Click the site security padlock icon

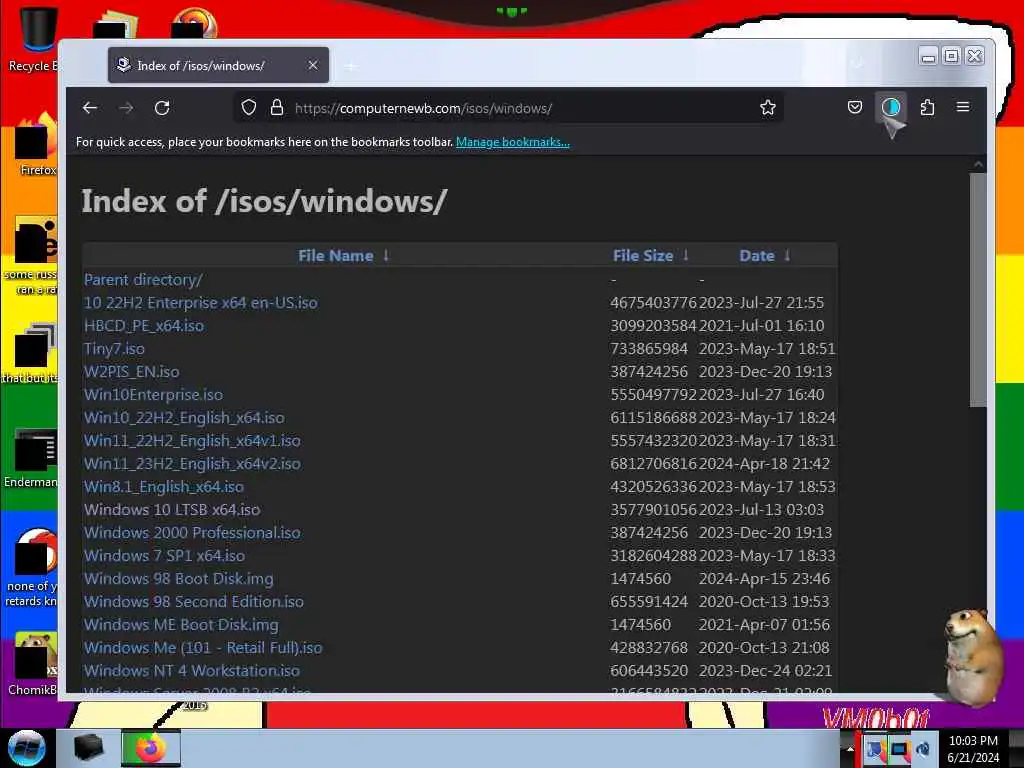[277, 107]
